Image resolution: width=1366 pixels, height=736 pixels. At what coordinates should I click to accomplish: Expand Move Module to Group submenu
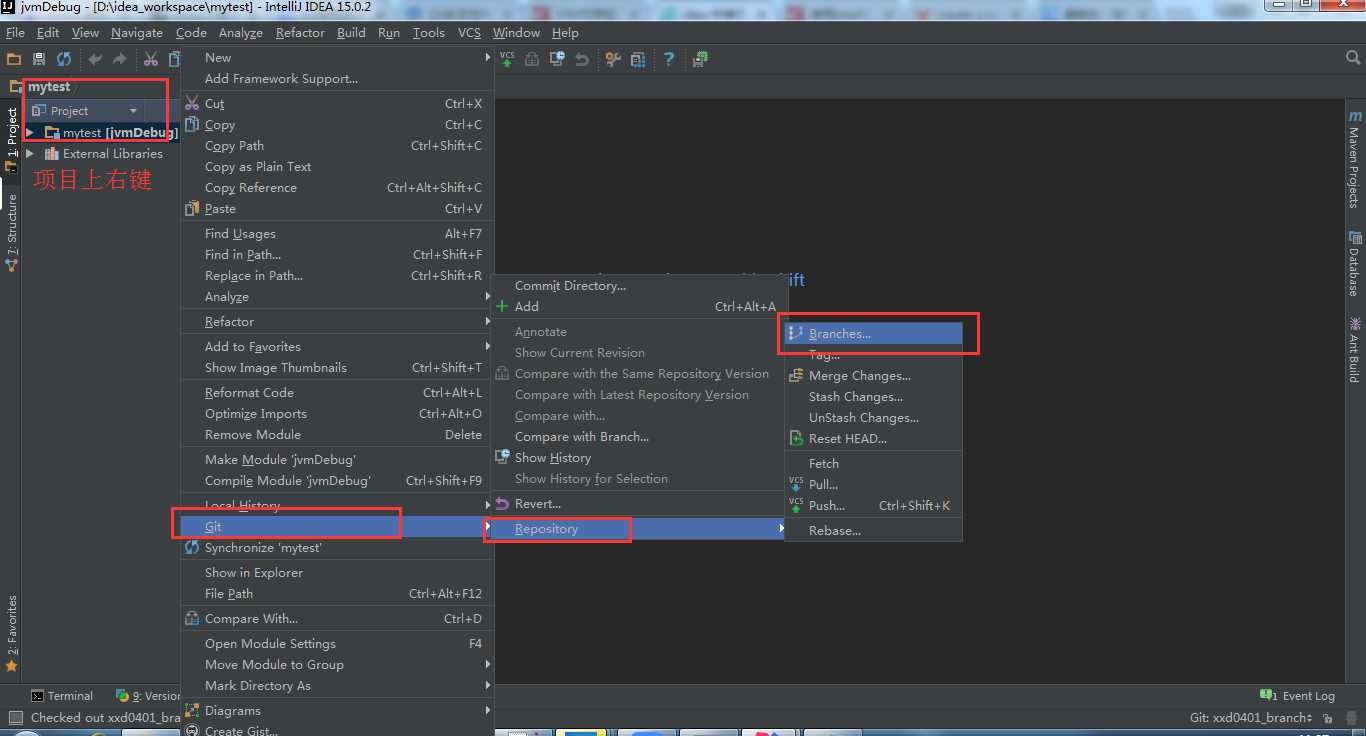point(337,665)
